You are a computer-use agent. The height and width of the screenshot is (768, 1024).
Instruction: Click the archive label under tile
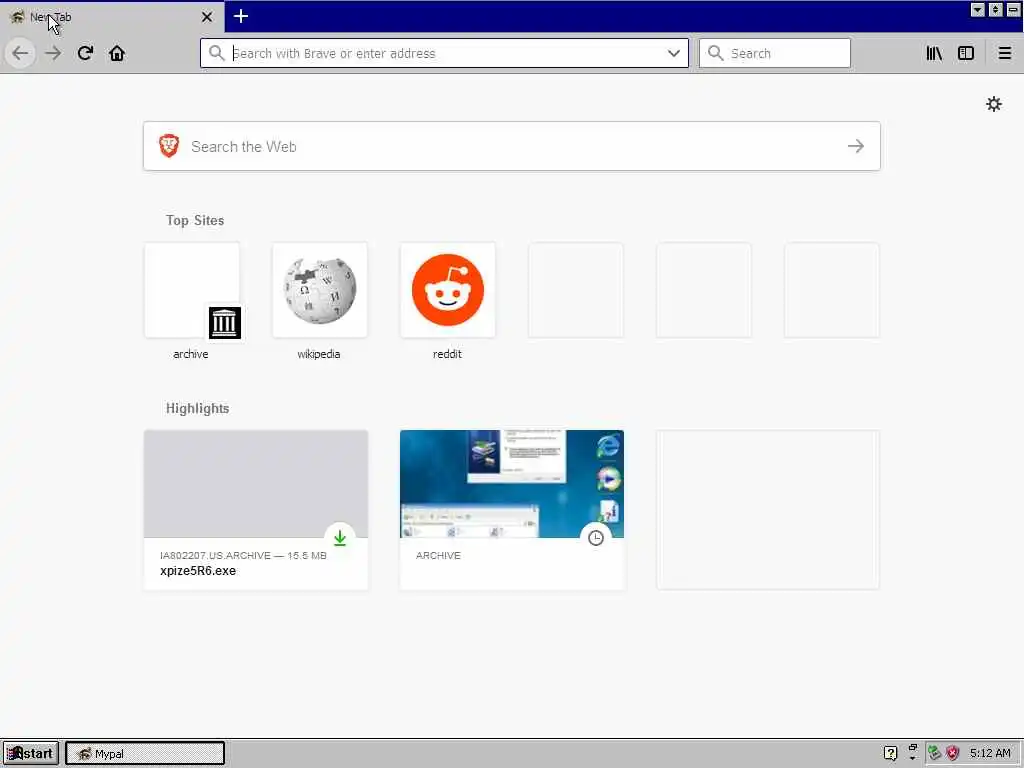(191, 354)
